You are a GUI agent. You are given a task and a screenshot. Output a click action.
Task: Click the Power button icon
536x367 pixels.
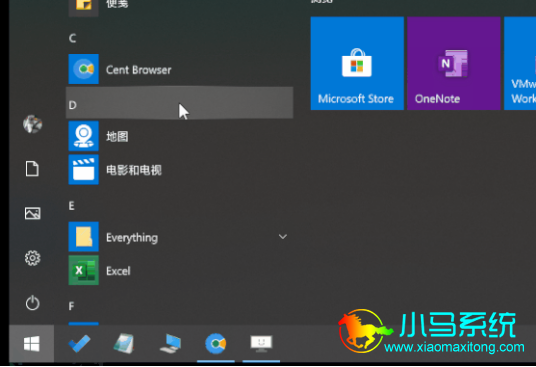(x=32, y=303)
